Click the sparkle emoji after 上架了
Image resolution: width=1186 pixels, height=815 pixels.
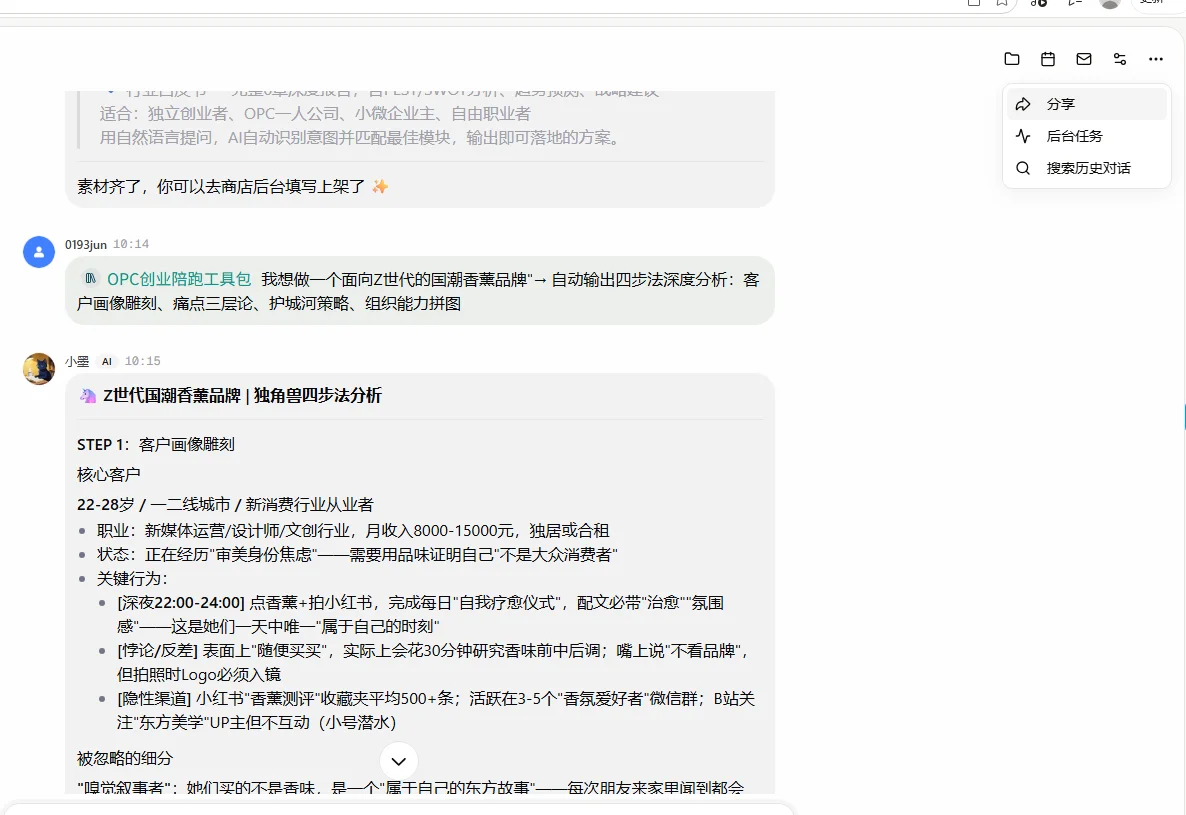[380, 186]
